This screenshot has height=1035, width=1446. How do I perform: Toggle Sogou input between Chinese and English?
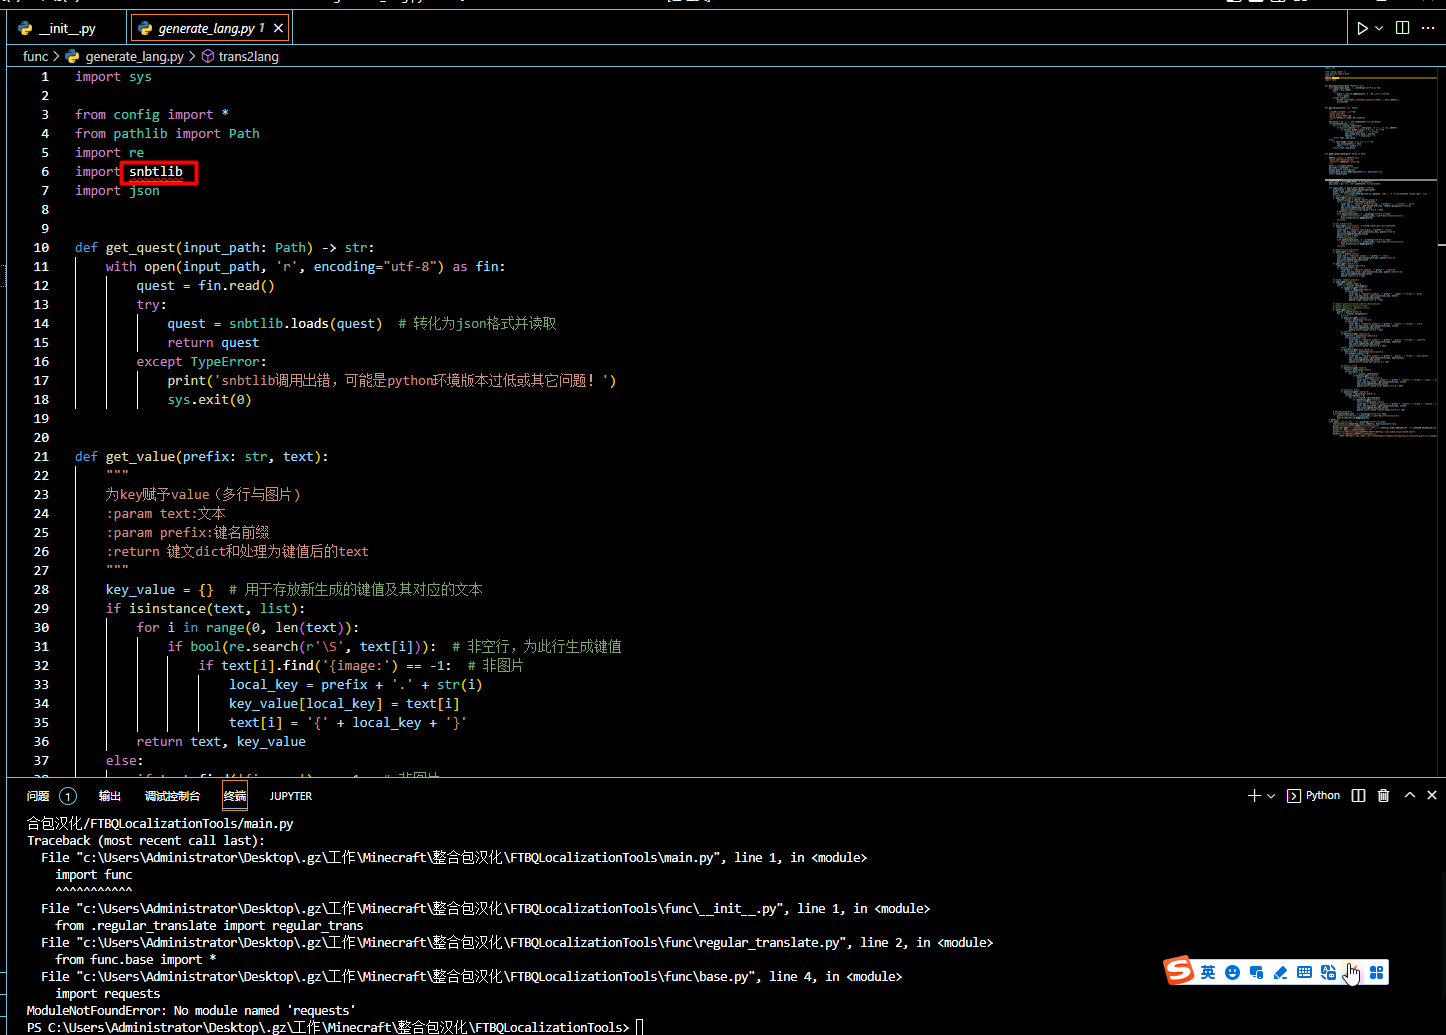click(x=1207, y=971)
